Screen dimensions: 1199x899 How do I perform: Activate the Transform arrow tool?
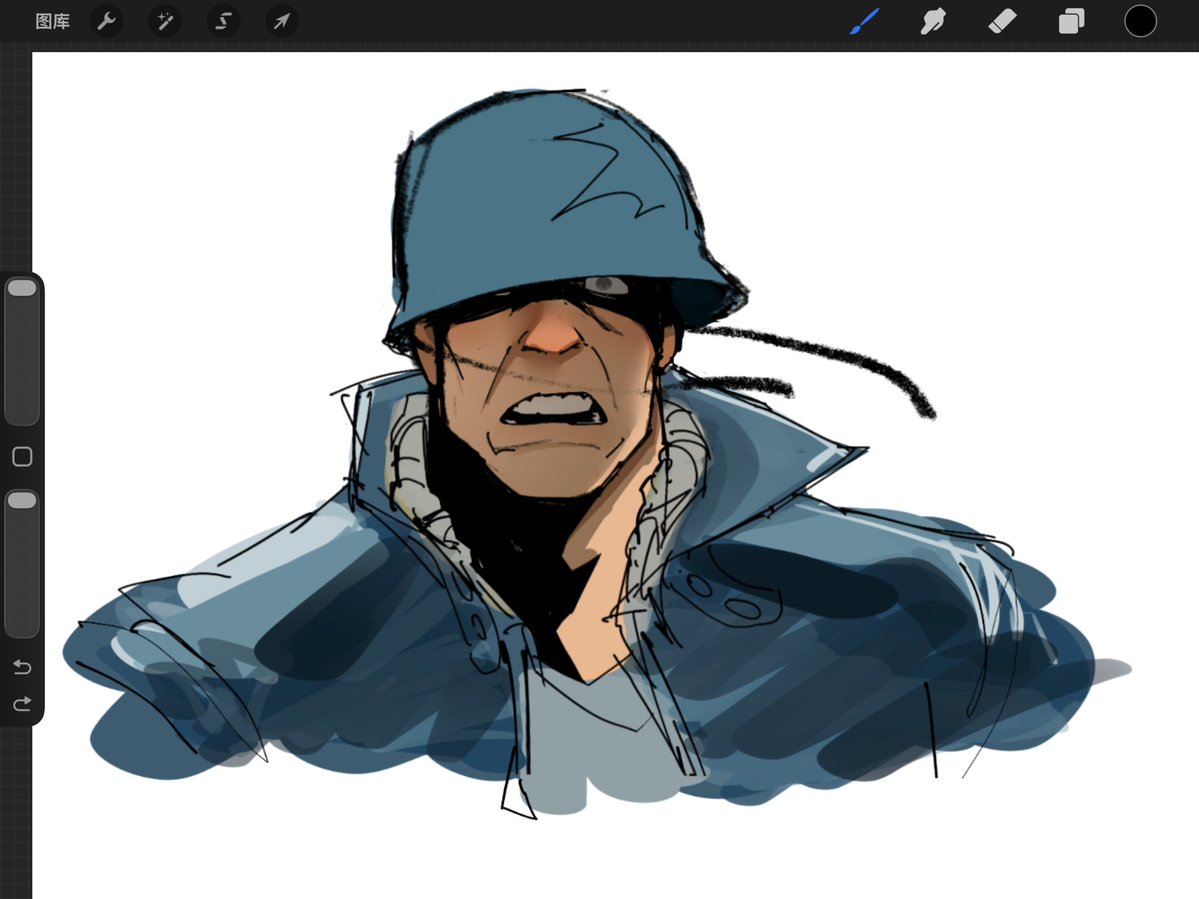click(x=282, y=21)
